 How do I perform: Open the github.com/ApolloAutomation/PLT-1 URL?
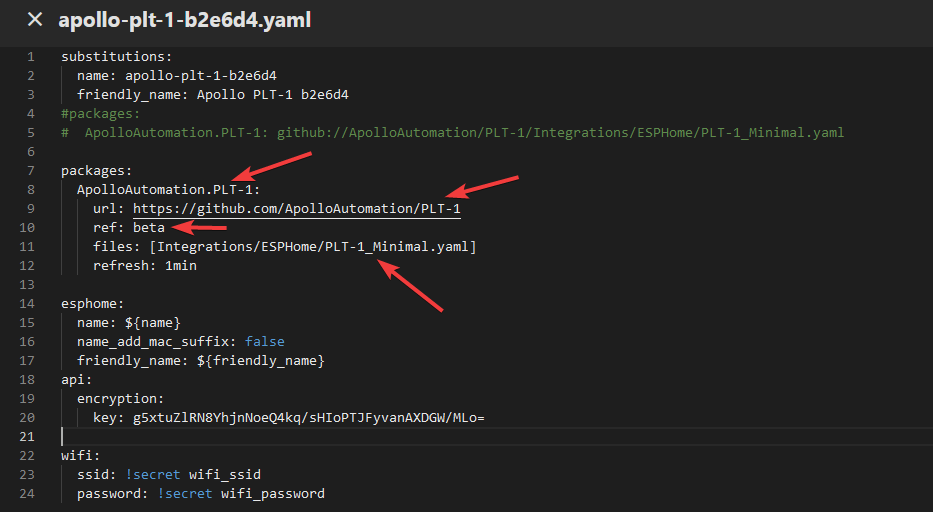tap(297, 209)
